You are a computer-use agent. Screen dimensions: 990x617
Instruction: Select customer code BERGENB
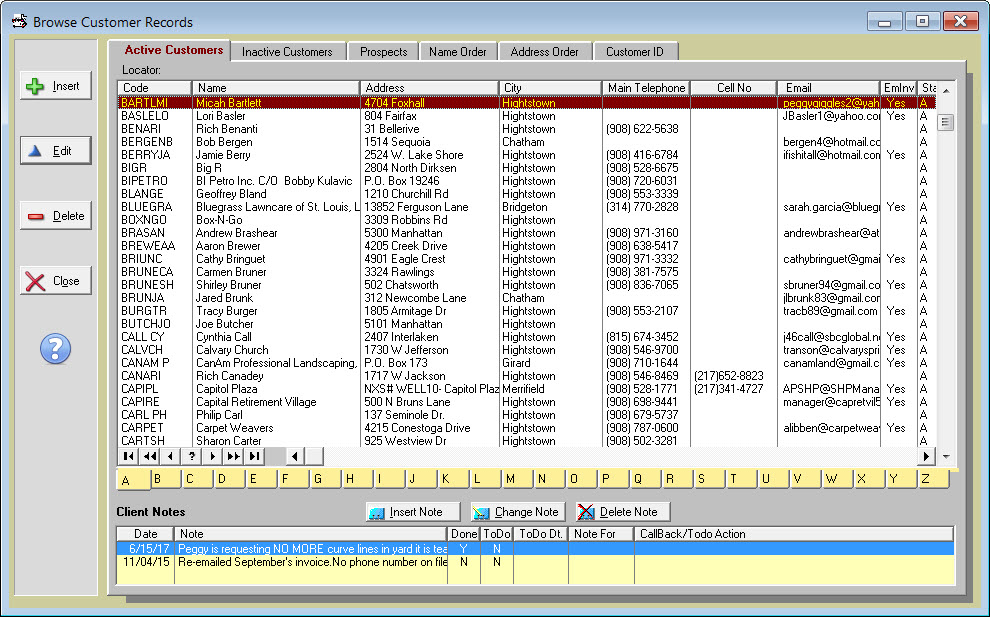146,142
